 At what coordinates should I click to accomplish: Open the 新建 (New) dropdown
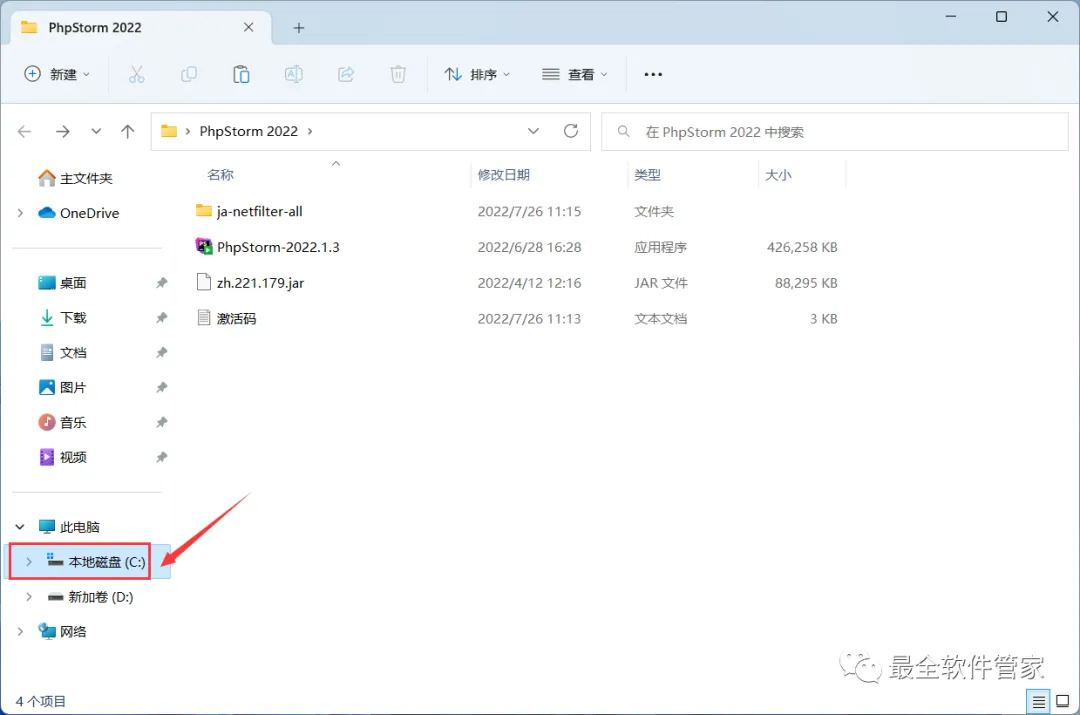click(56, 74)
